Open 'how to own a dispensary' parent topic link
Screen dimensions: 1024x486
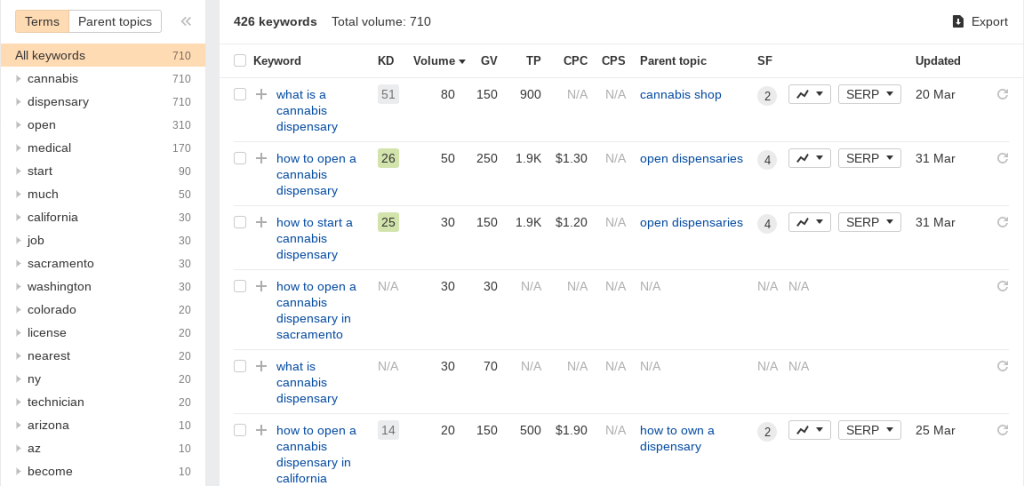pos(677,438)
